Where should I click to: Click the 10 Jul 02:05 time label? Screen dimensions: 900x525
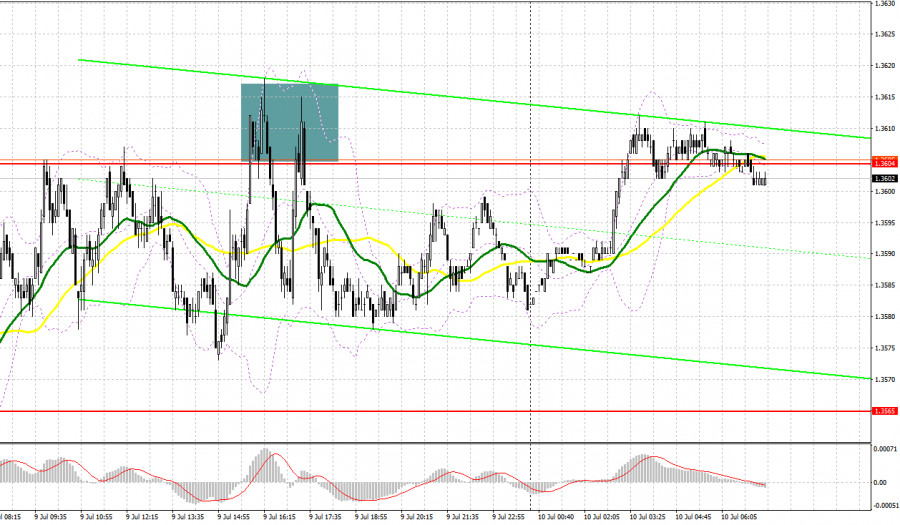(x=602, y=517)
